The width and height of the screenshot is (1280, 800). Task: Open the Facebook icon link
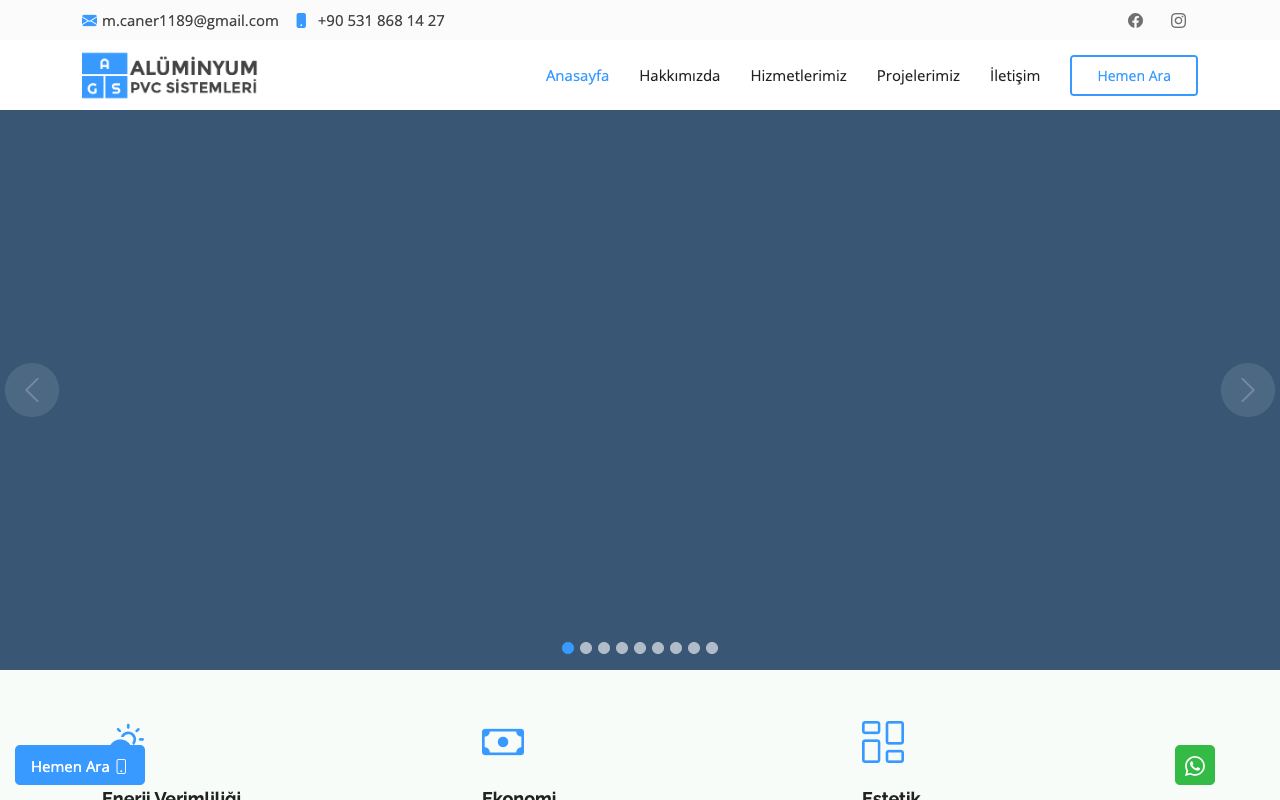1135,20
